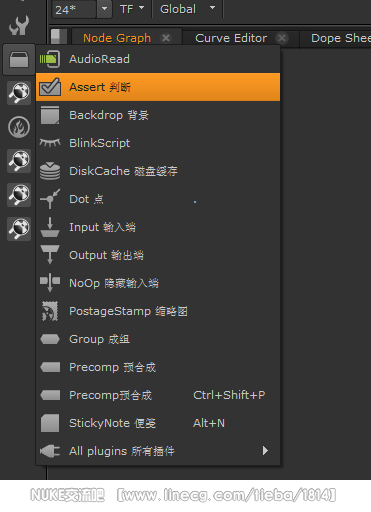The image size is (371, 512).
Task: Close the Node Graph tab
Action: click(x=166, y=38)
